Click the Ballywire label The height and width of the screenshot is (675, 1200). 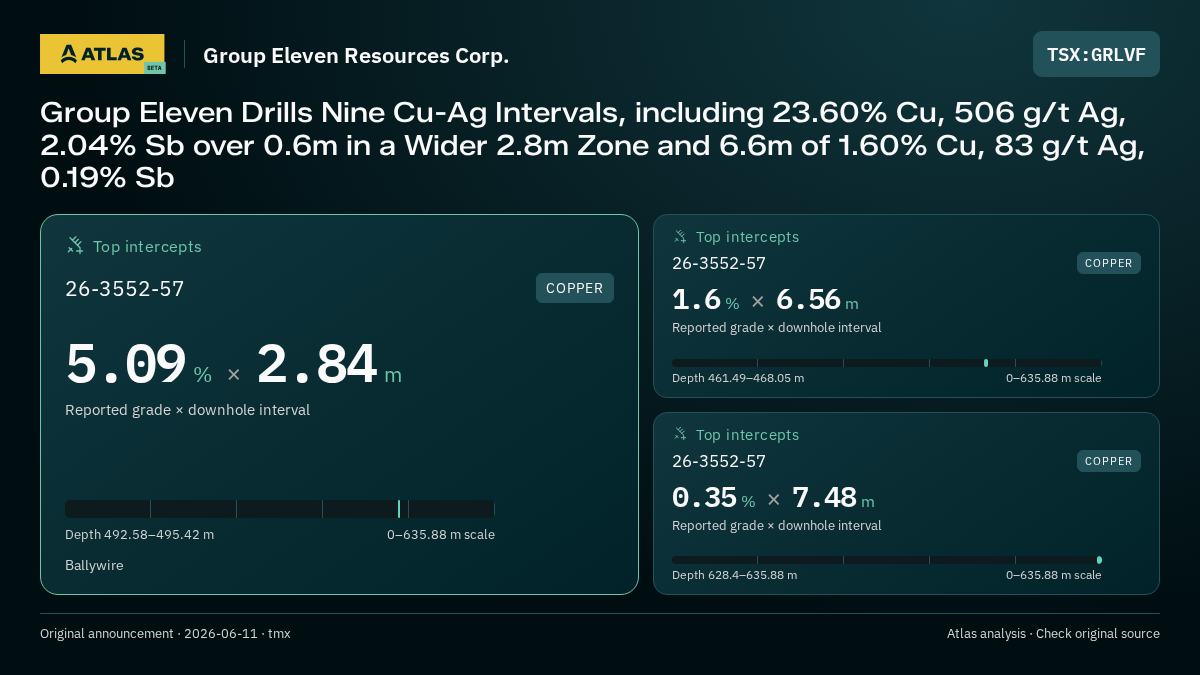94,565
